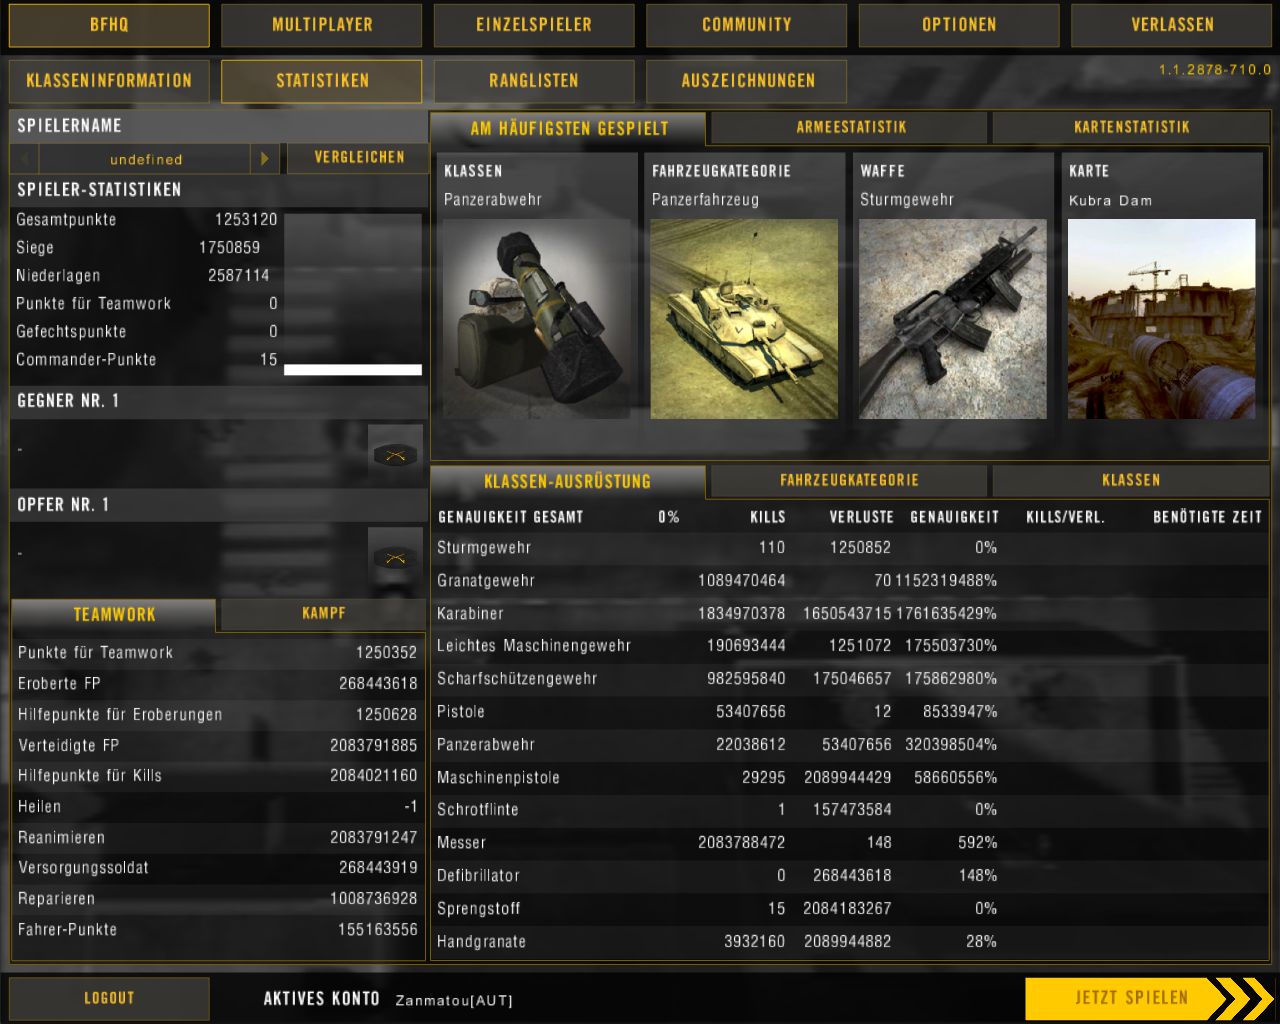Click the rank insignia icon under Gegner Nr. 1
Viewport: 1280px width, 1024px height.
pos(395,454)
